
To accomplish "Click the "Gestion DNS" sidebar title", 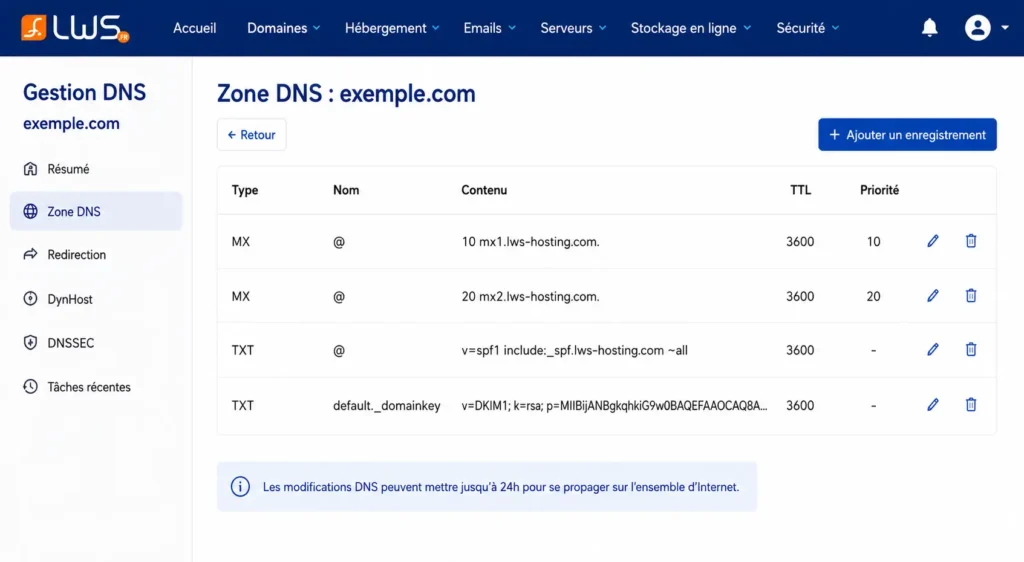I will click(x=84, y=92).
